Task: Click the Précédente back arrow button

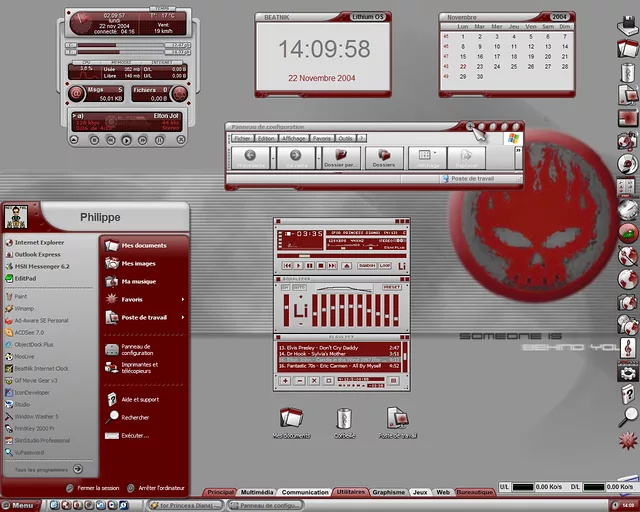Action: [252, 158]
